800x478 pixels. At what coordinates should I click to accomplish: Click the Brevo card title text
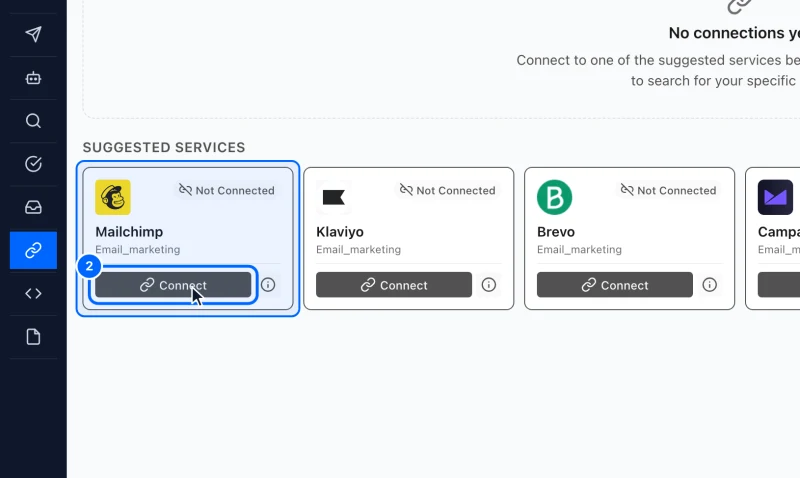click(556, 232)
